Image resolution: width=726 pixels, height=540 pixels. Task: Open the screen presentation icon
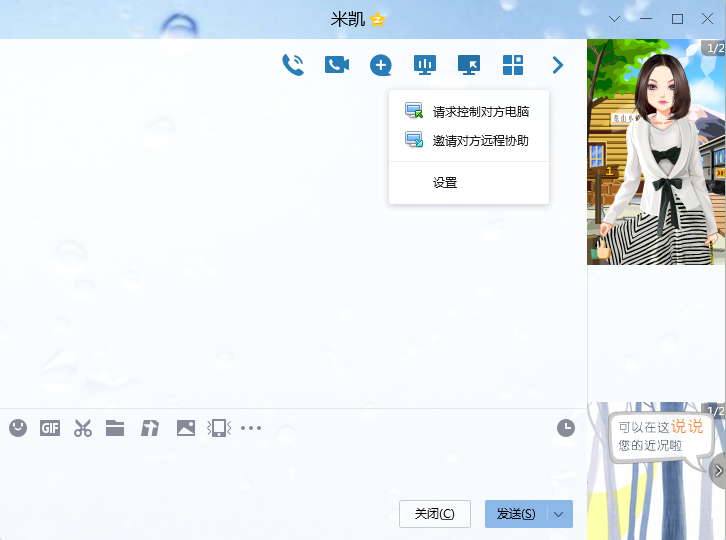425,65
